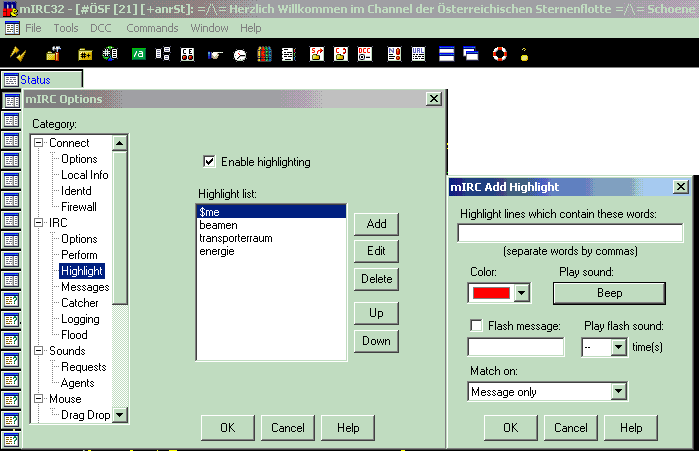Check the Flash message checkbox
Screen dimensions: 699x451
[x=476, y=325]
